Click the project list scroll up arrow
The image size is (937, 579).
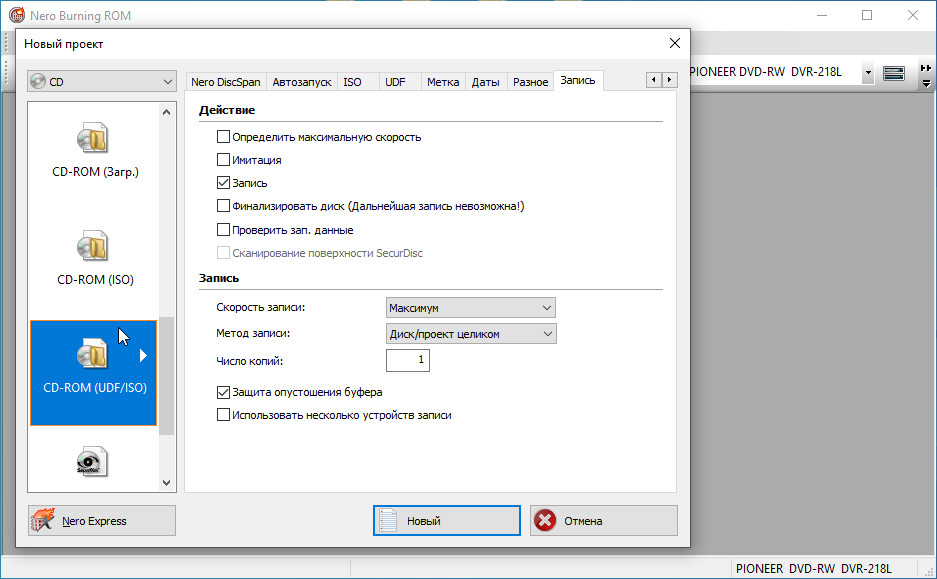pos(167,112)
